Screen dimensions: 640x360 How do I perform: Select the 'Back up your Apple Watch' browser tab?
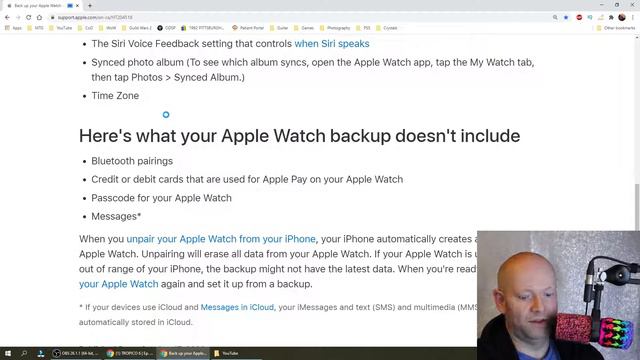pyautogui.click(x=42, y=6)
